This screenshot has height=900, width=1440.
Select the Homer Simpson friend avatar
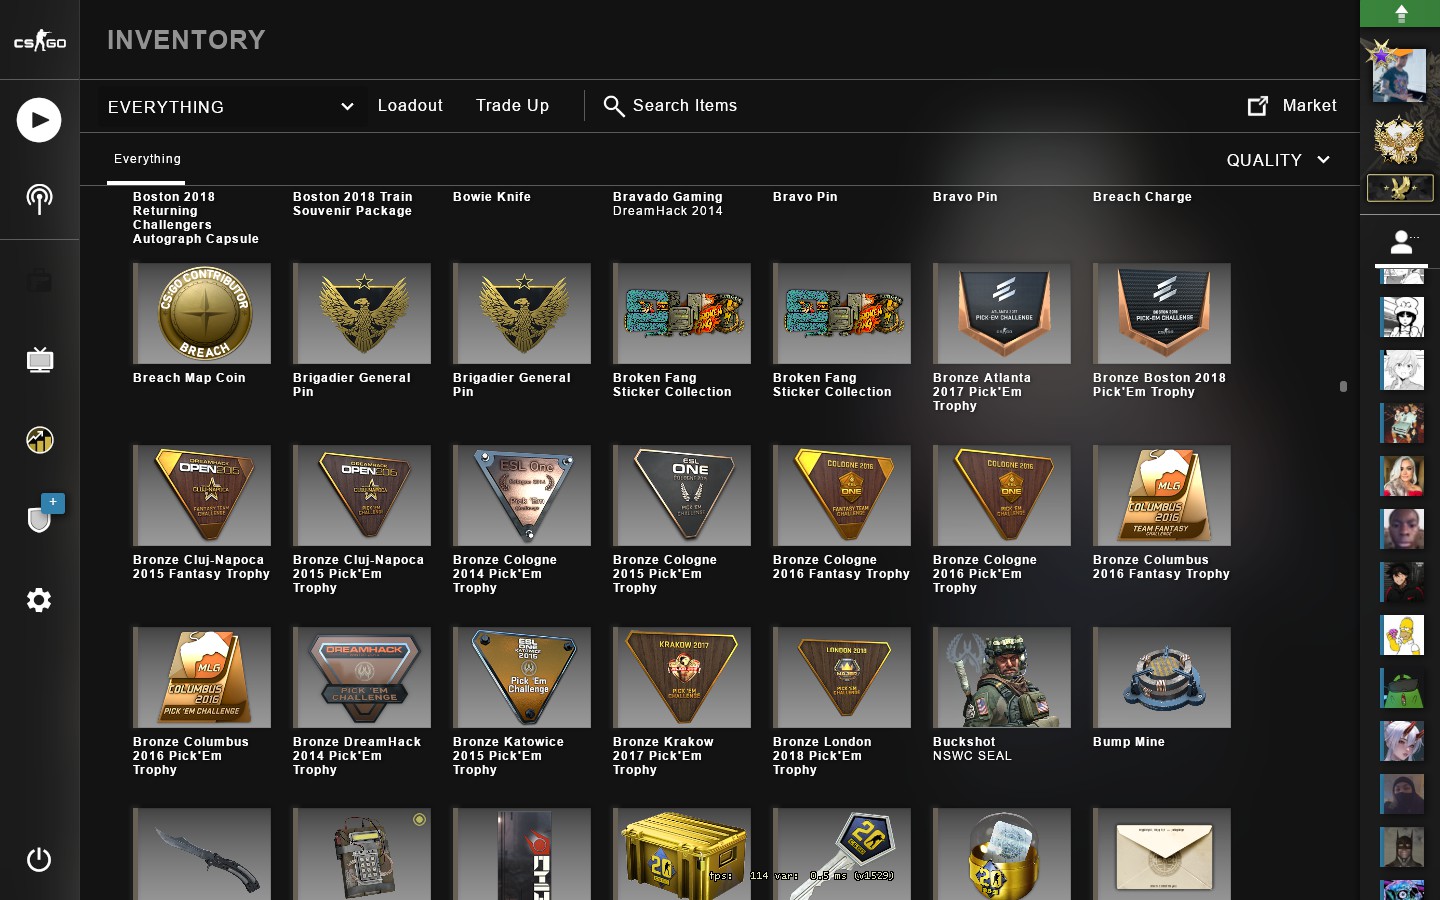1402,635
